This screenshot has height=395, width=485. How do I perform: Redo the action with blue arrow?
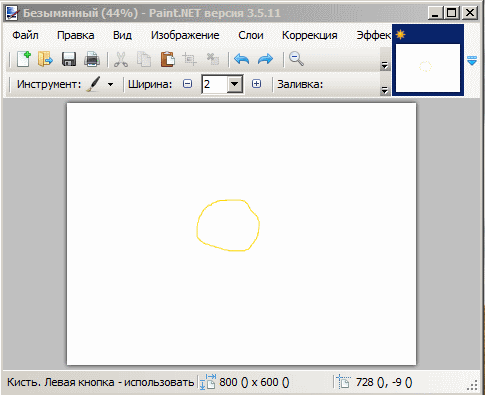(265, 59)
